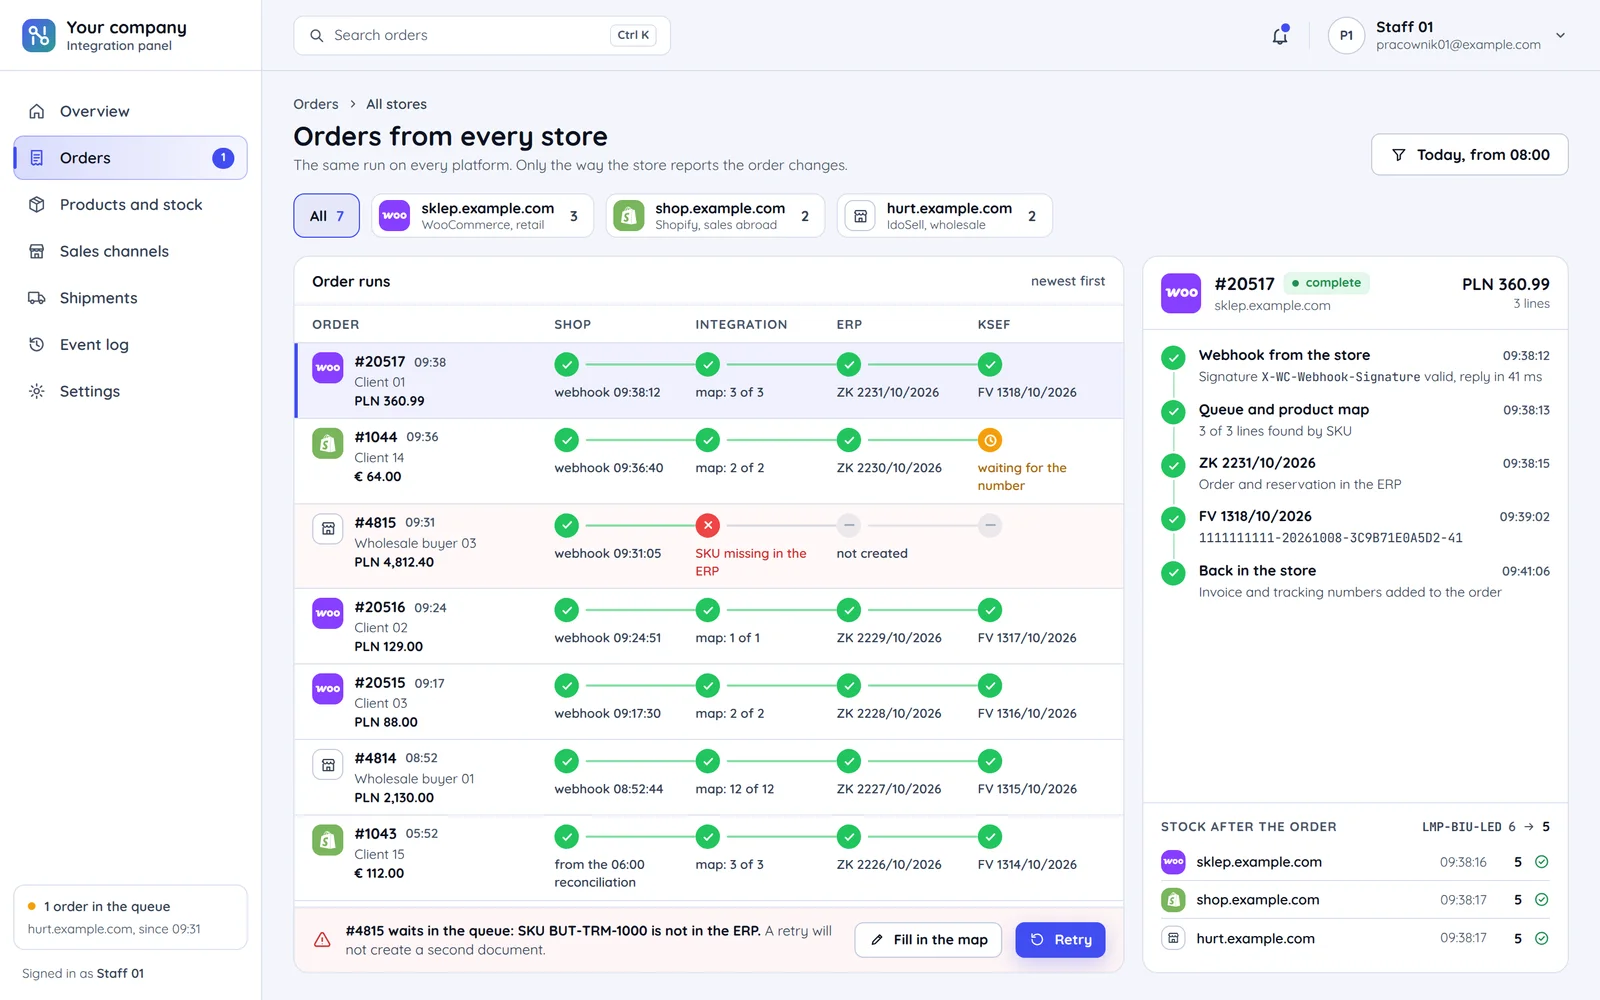The image size is (1600, 1000).
Task: Click hurt.example.com store icon in stock list
Action: (x=1173, y=938)
